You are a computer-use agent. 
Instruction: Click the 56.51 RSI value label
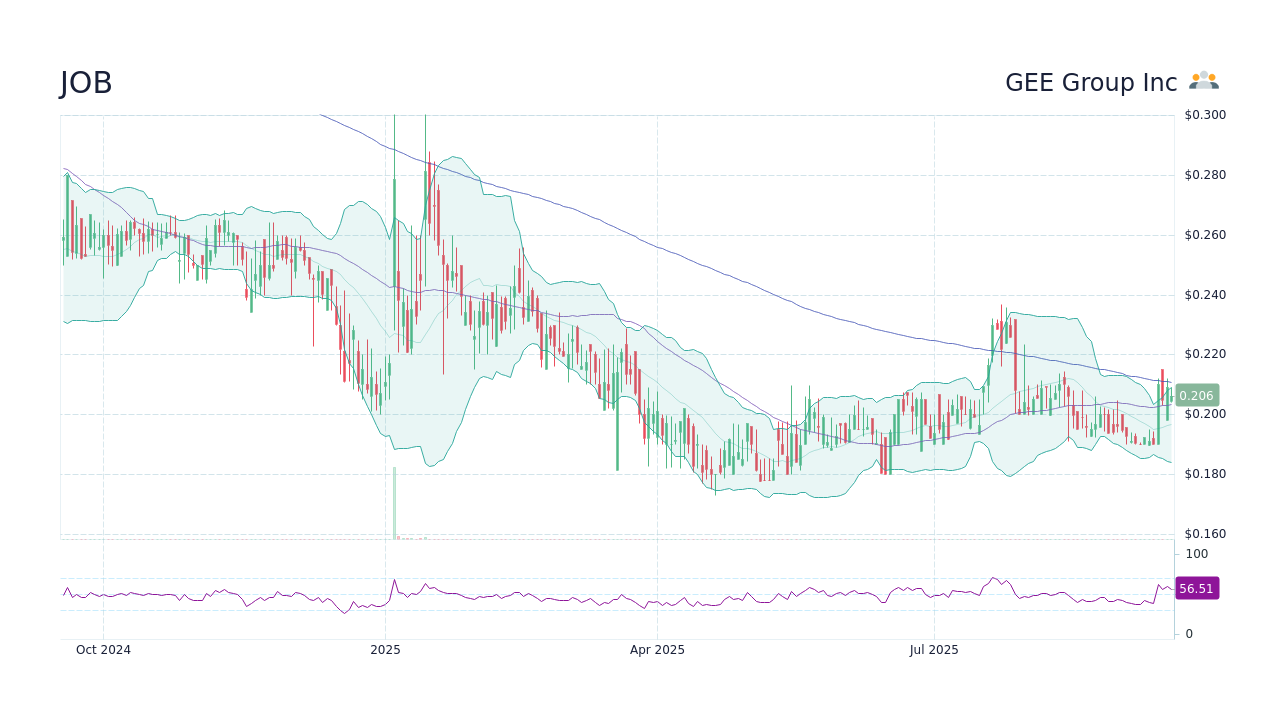[1196, 588]
